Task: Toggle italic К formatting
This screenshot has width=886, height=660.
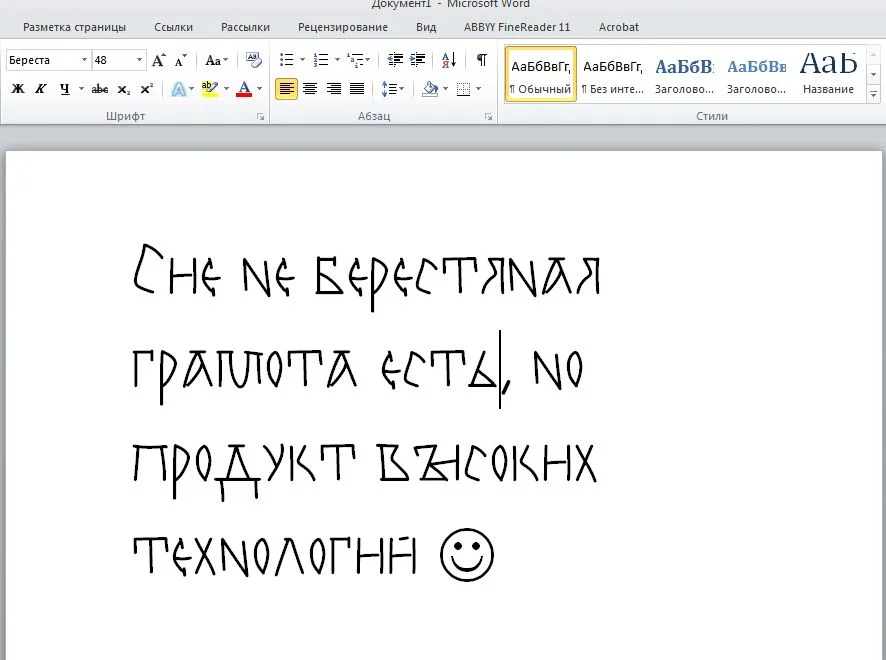Action: 41,89
